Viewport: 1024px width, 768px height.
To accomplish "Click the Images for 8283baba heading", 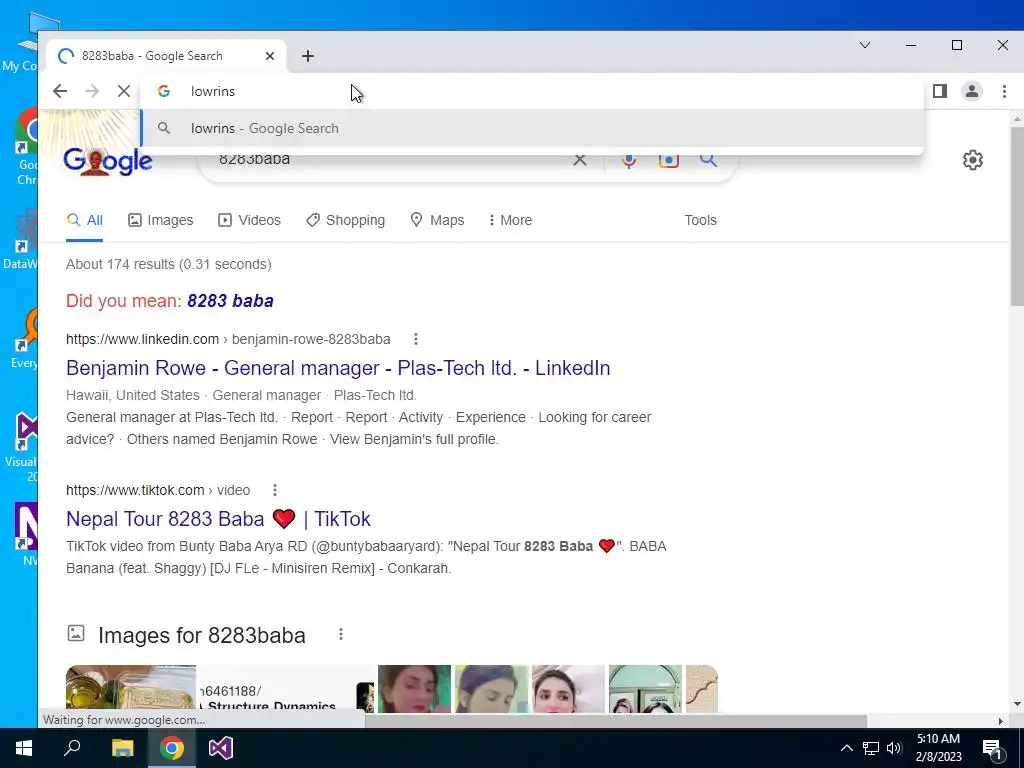I will coord(202,635).
